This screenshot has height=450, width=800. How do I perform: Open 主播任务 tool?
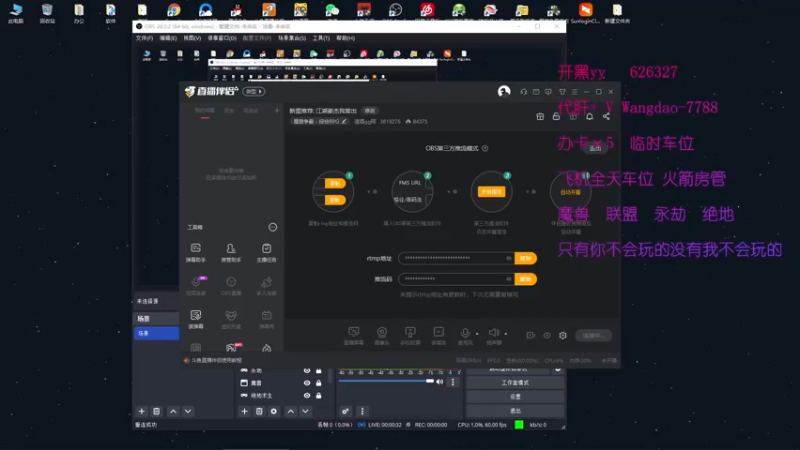pyautogui.click(x=266, y=253)
